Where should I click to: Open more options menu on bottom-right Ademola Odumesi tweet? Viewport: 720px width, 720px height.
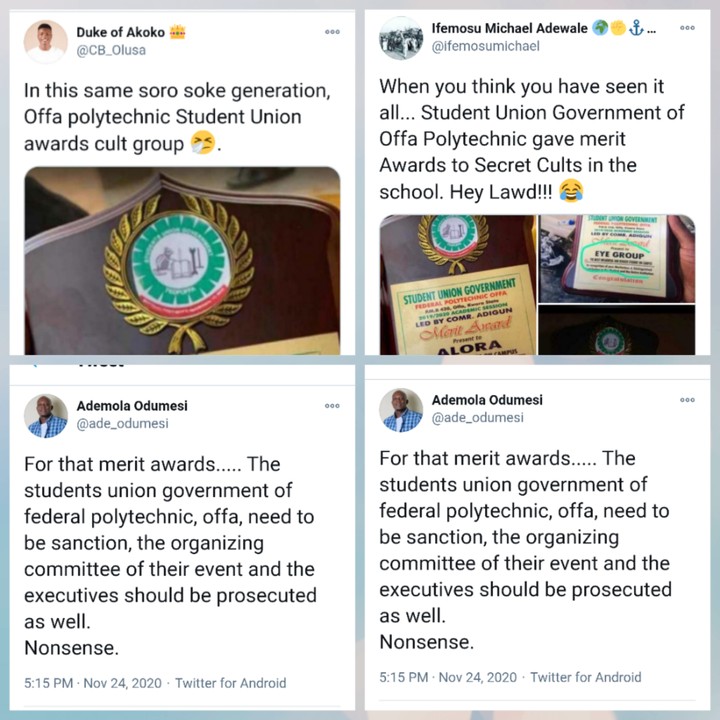click(x=687, y=399)
